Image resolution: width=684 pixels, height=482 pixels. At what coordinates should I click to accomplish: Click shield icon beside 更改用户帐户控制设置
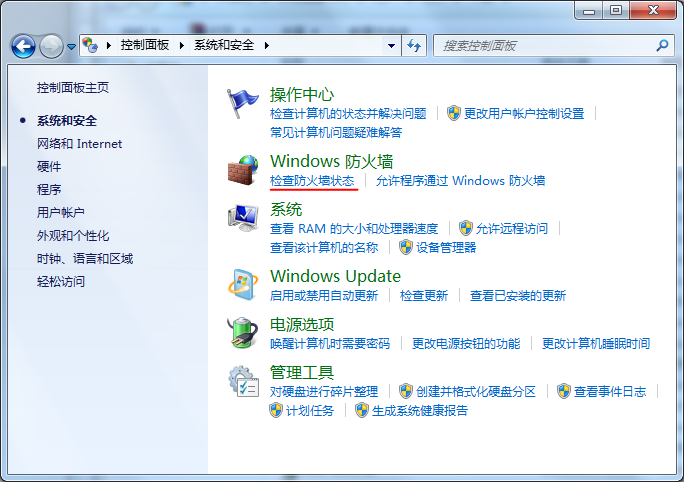(x=454, y=113)
